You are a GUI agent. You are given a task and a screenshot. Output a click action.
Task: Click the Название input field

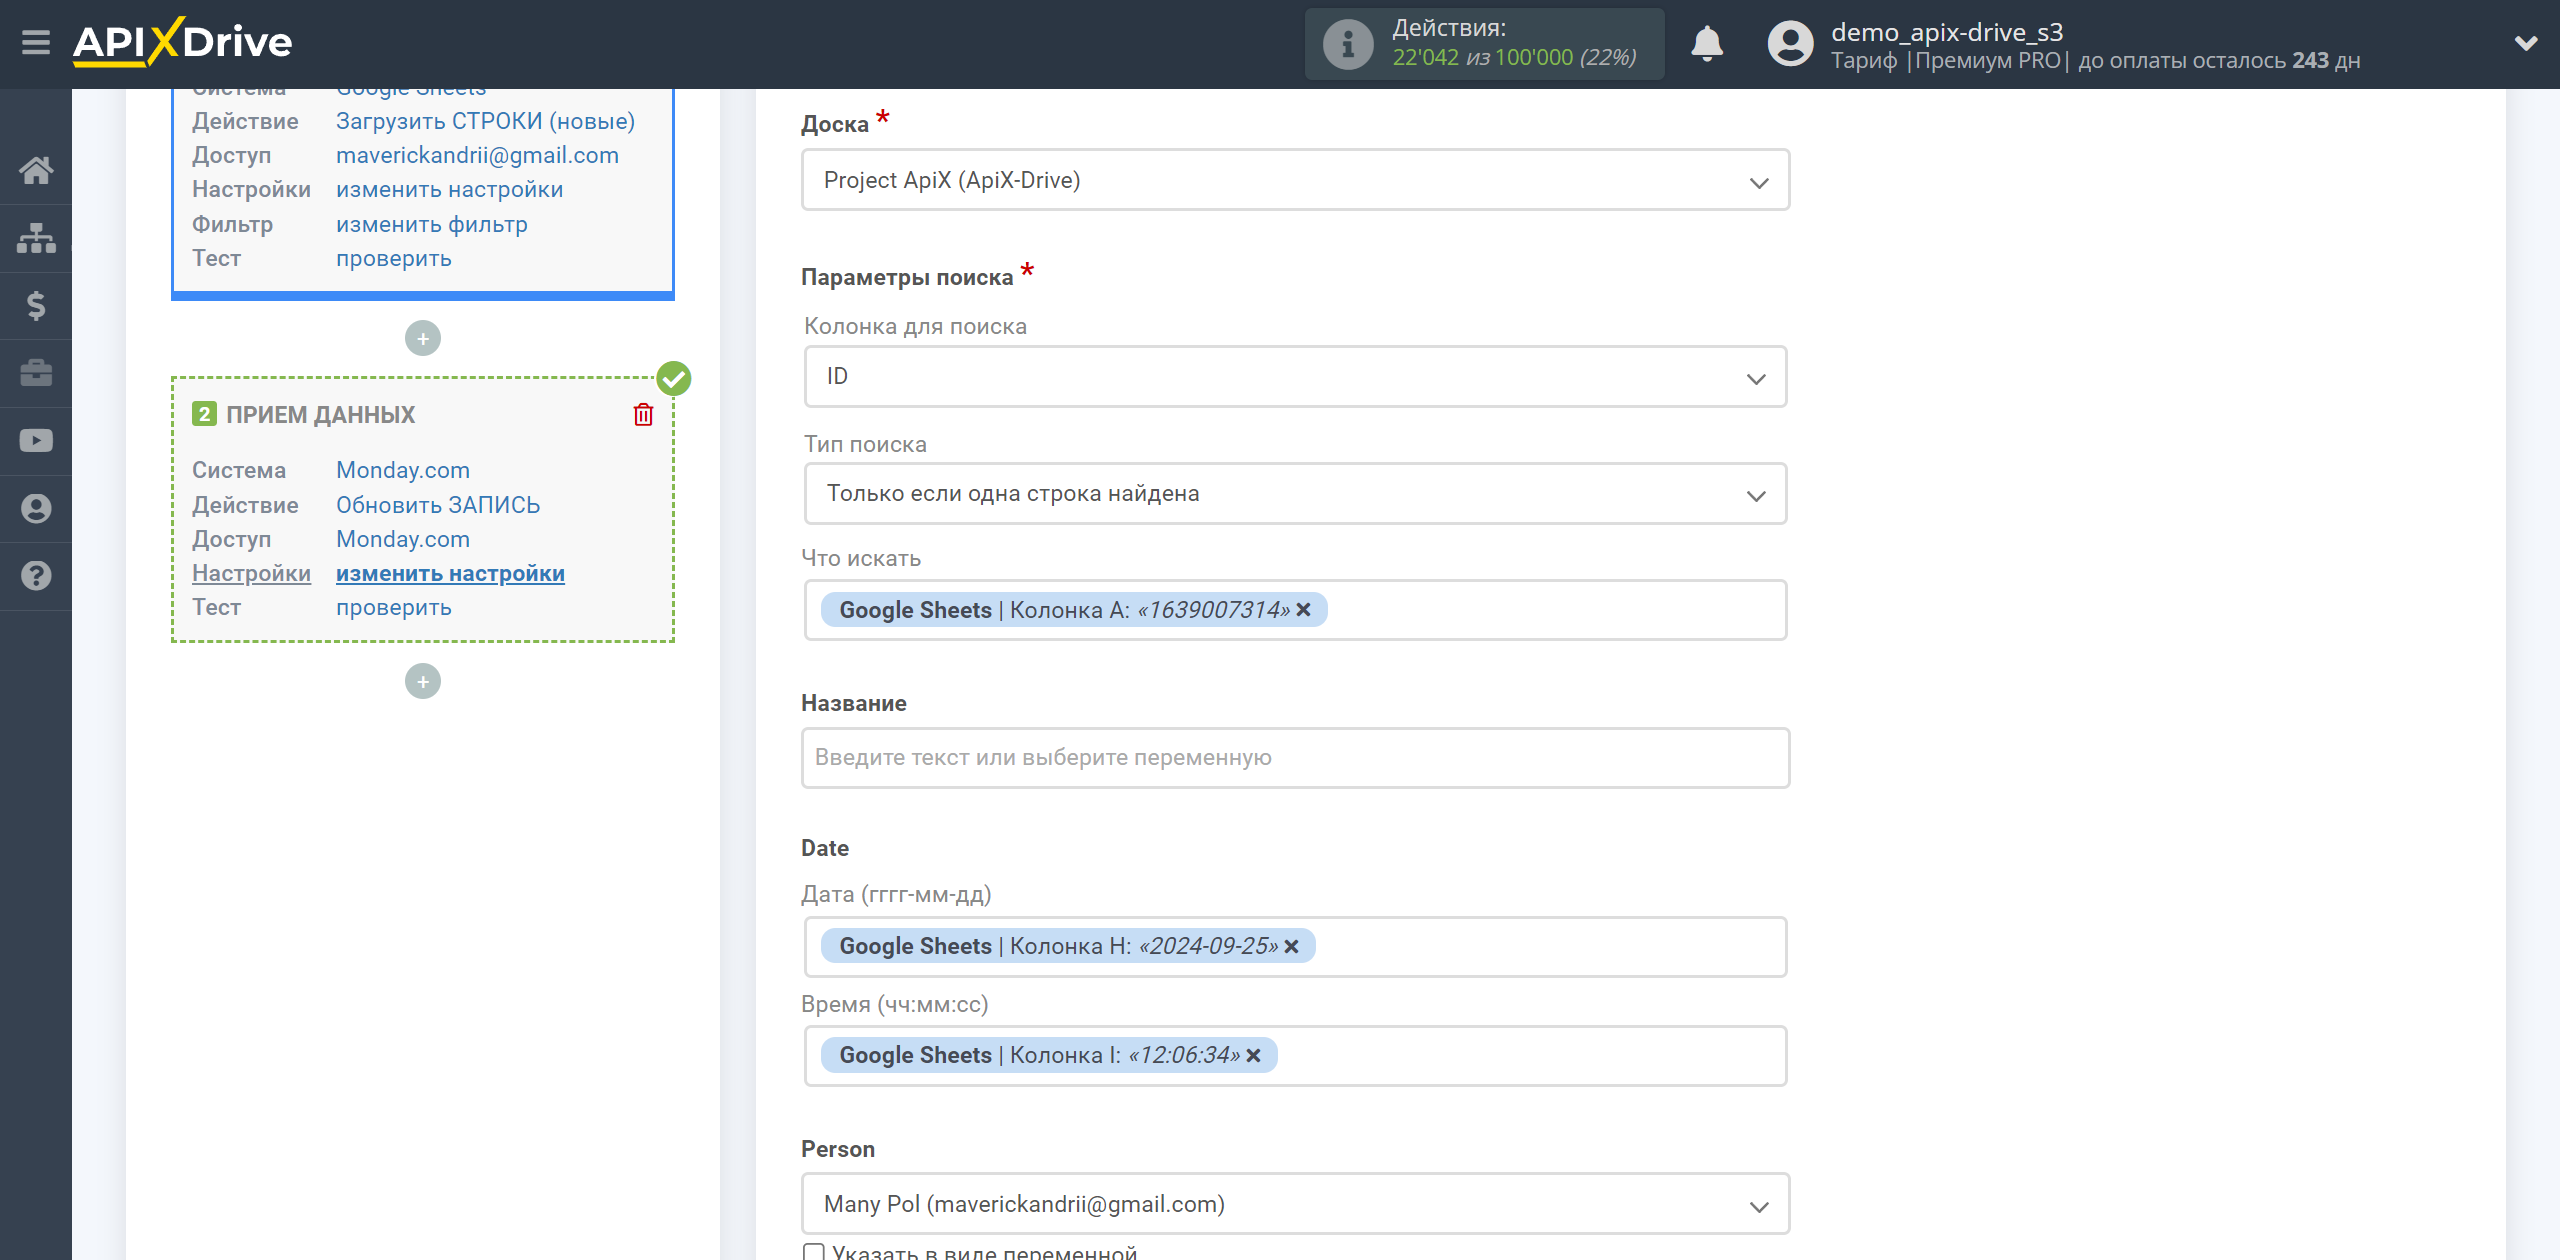click(1295, 758)
